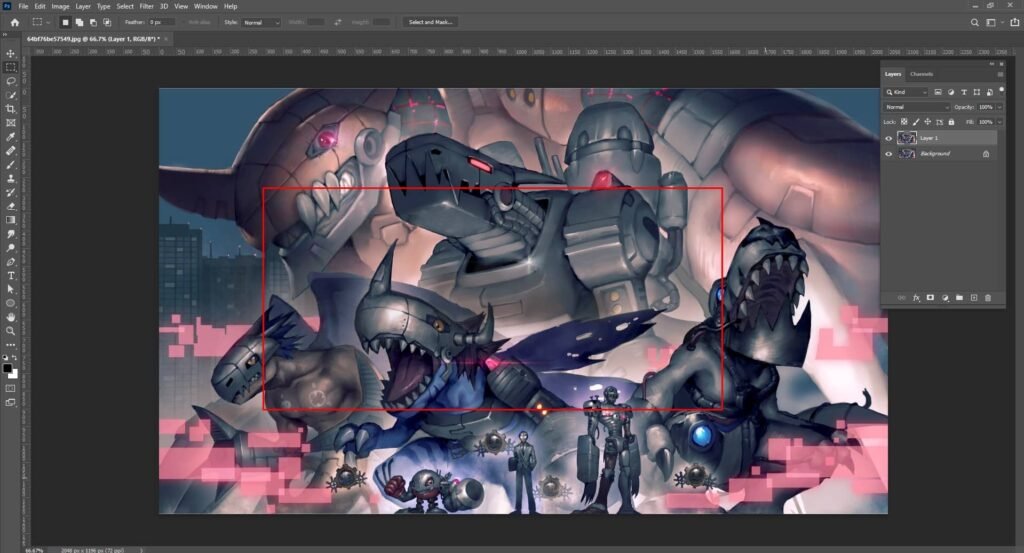1024x553 pixels.
Task: Click the Create new layer icon
Action: coord(974,298)
